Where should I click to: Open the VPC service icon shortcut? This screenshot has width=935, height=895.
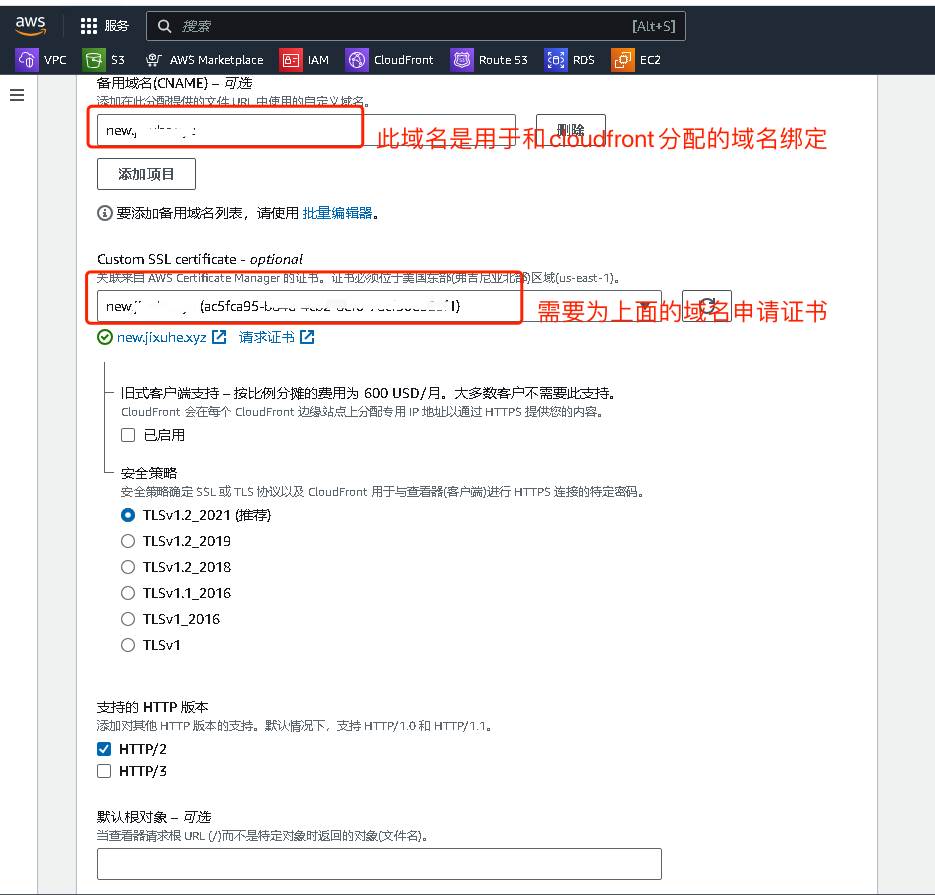coord(27,60)
